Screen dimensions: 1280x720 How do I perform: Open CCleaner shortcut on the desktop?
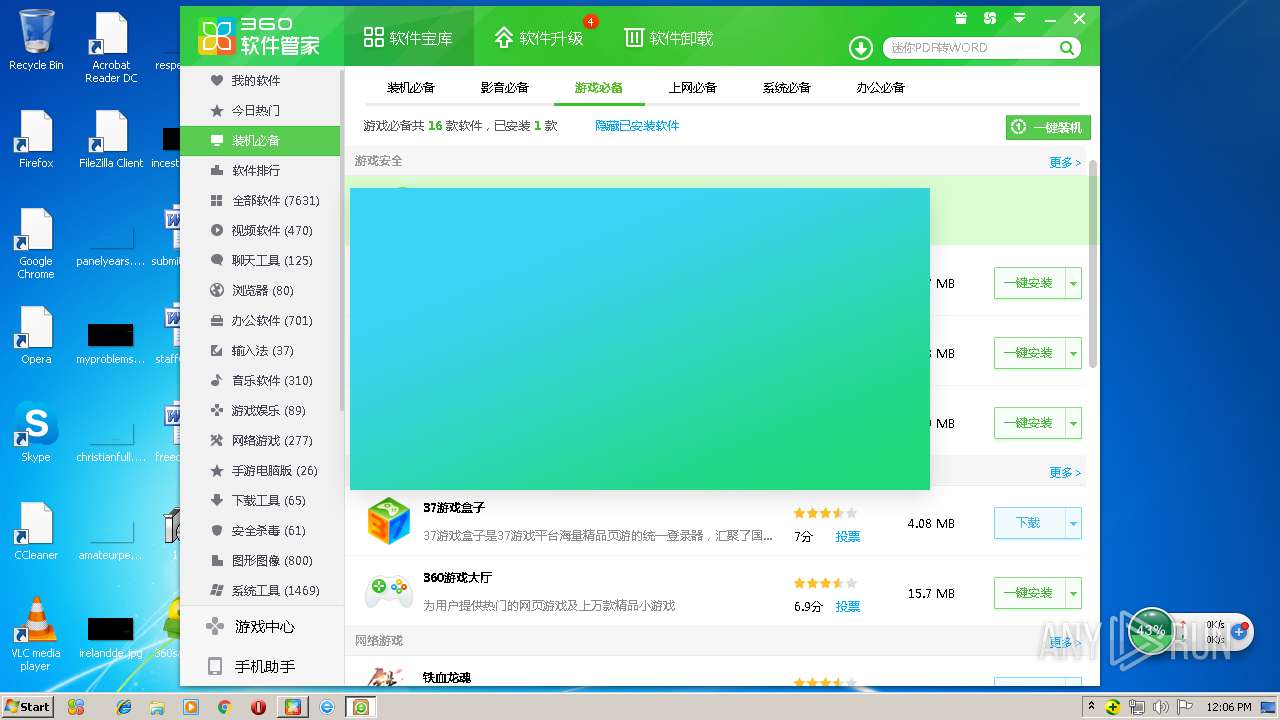point(36,530)
